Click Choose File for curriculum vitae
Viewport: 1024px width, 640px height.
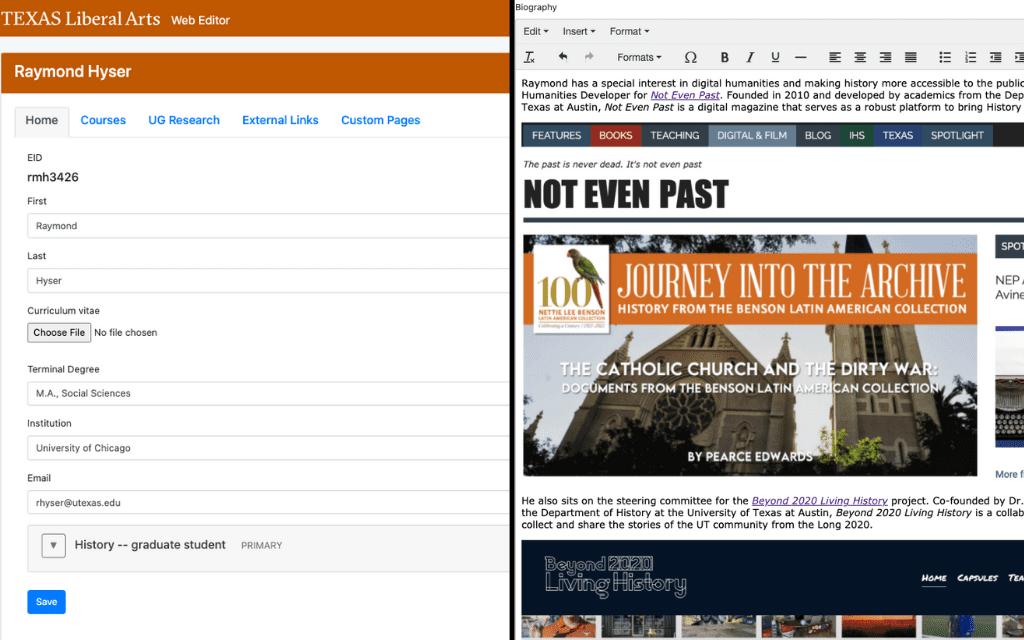click(59, 332)
